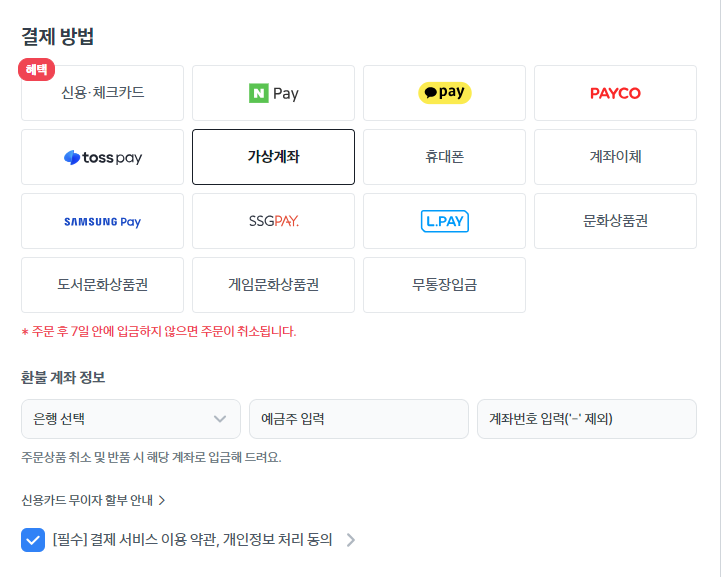
Task: Expand 결제 서비스 이용 약관 details chevron
Action: pos(351,540)
